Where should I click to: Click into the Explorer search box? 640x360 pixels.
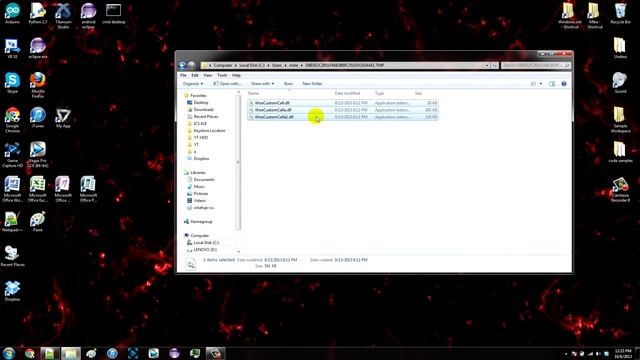[x=536, y=65]
